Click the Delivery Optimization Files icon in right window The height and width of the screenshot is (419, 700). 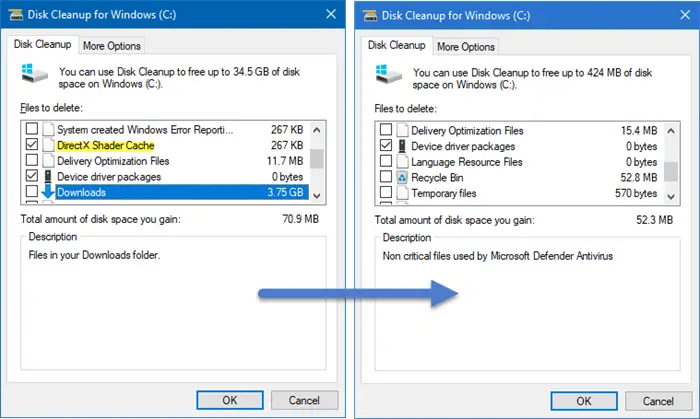pos(402,130)
